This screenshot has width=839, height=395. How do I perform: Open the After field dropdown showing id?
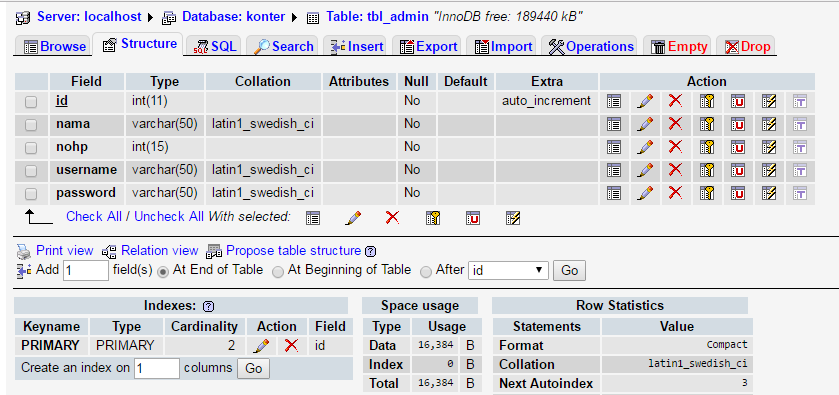(508, 271)
